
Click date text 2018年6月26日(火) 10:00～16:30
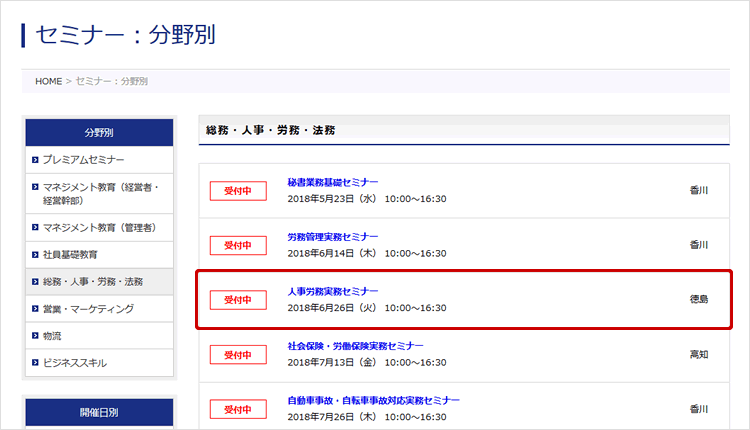pyautogui.click(x=367, y=308)
